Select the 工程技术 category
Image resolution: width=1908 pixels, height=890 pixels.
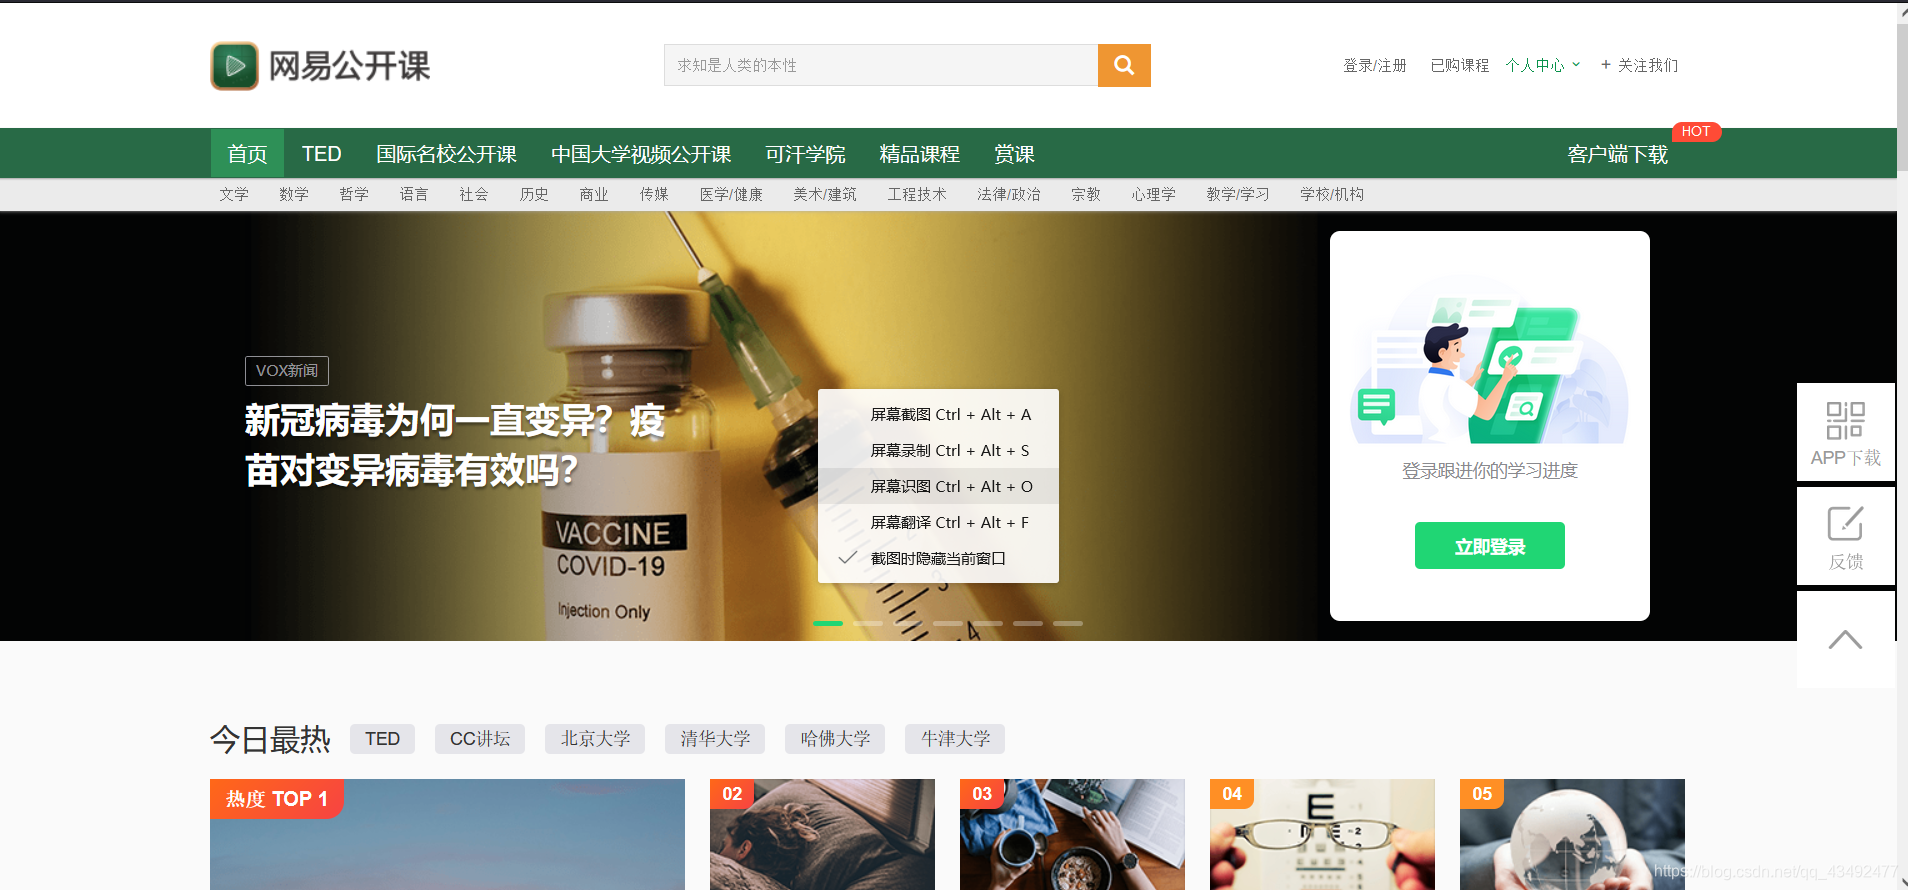pos(917,194)
